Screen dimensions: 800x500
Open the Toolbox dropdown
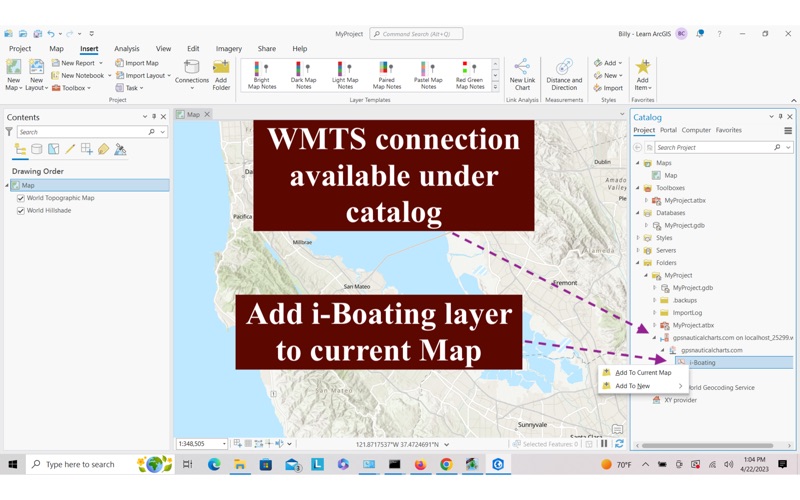(89, 88)
